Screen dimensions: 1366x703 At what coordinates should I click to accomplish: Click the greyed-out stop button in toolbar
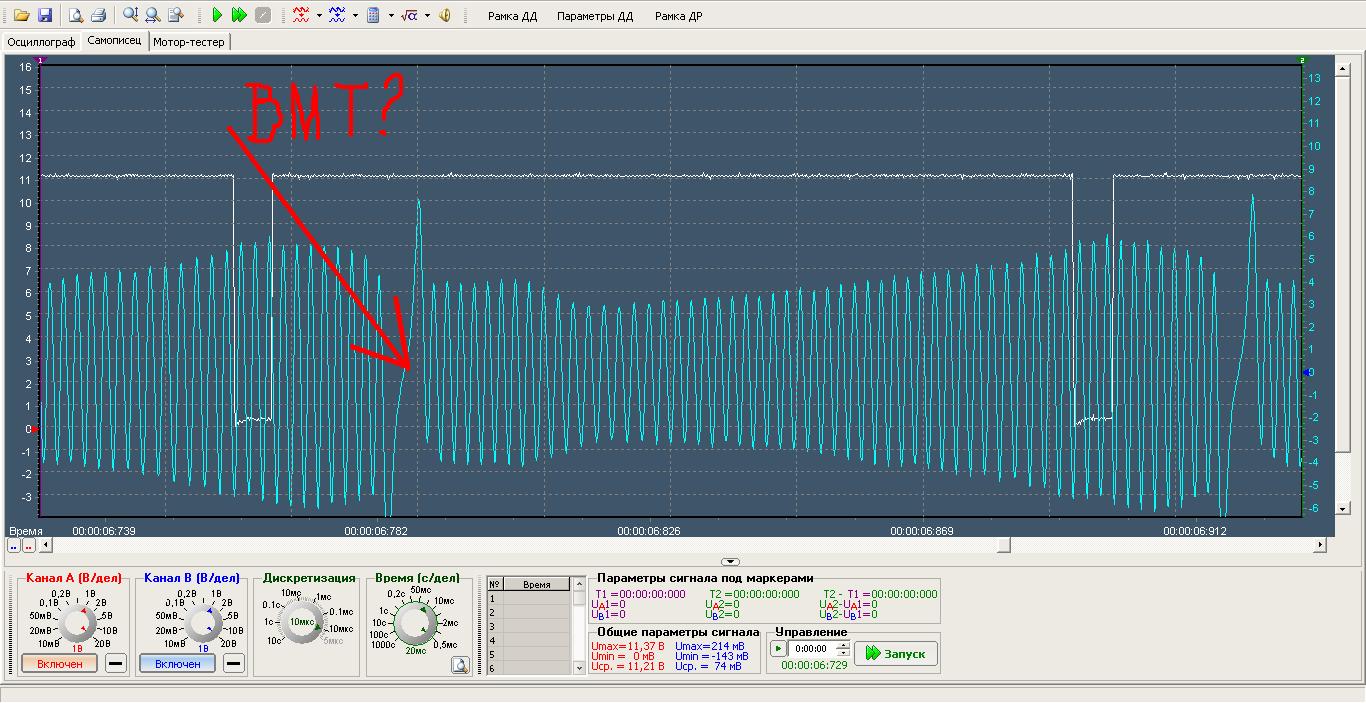262,15
